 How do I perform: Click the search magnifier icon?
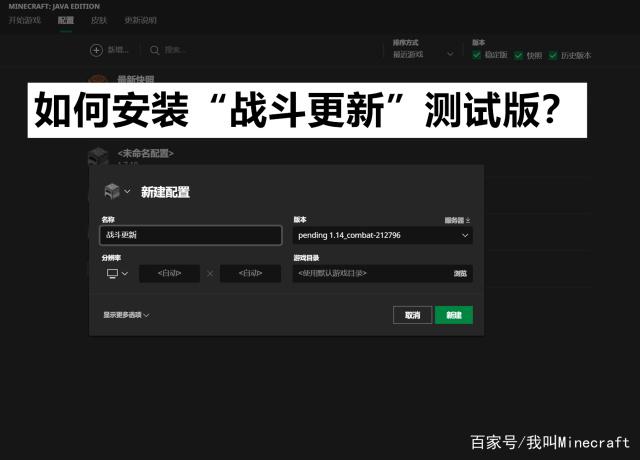tap(155, 50)
